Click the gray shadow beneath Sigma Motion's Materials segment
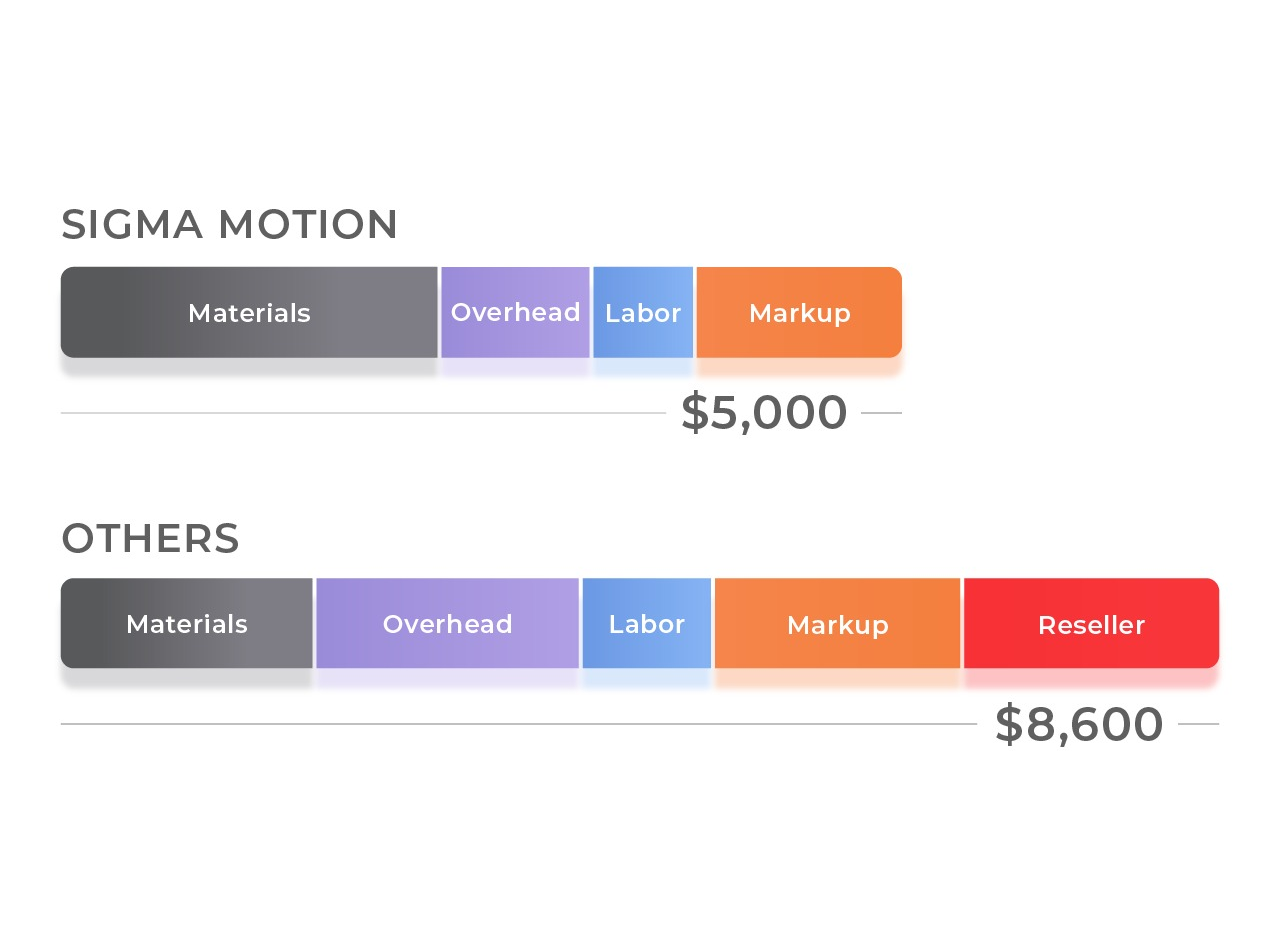The width and height of the screenshot is (1280, 939). tap(249, 366)
